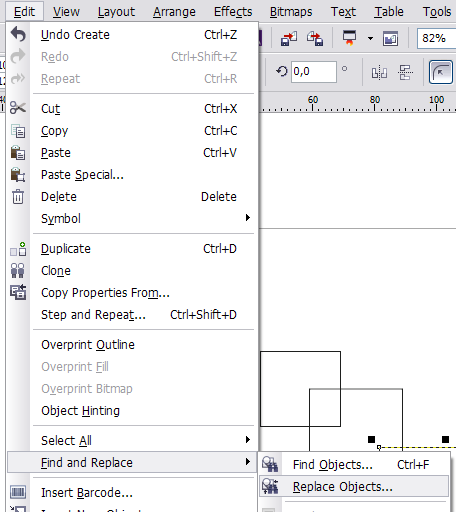Click the Undo arrow icon
Viewport: 456px width, 512px height.
click(x=18, y=34)
